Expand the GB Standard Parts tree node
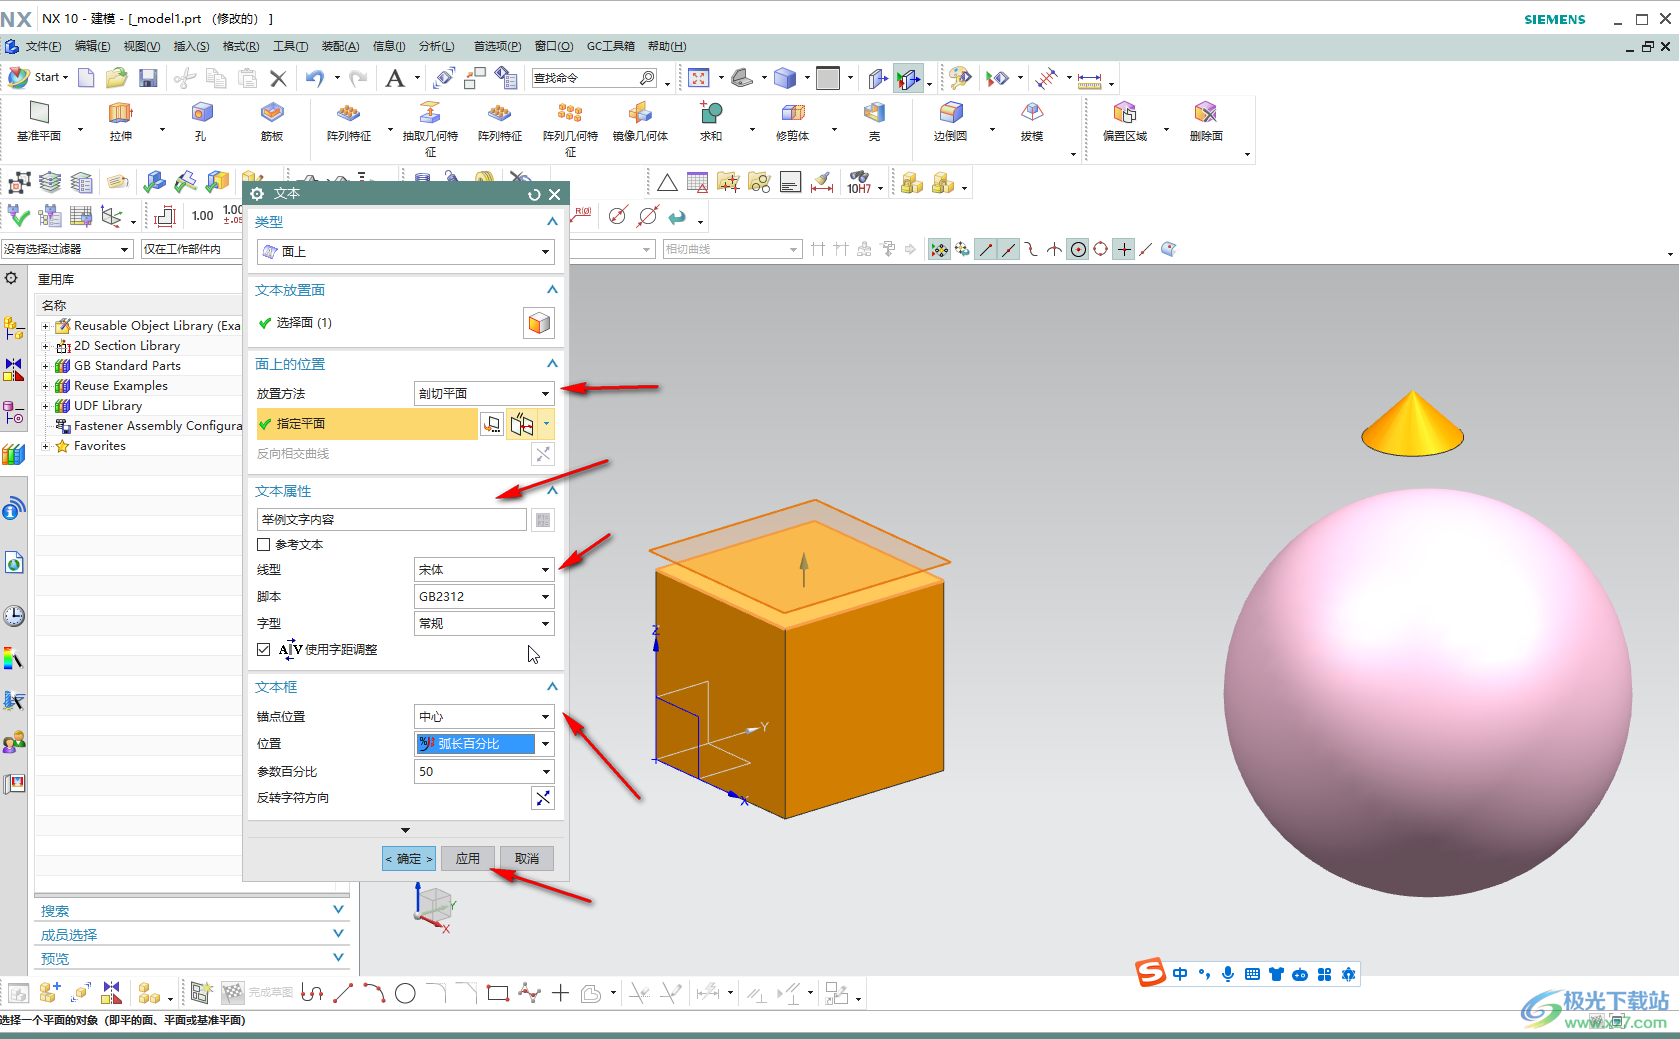Viewport: 1680px width, 1039px height. point(45,366)
